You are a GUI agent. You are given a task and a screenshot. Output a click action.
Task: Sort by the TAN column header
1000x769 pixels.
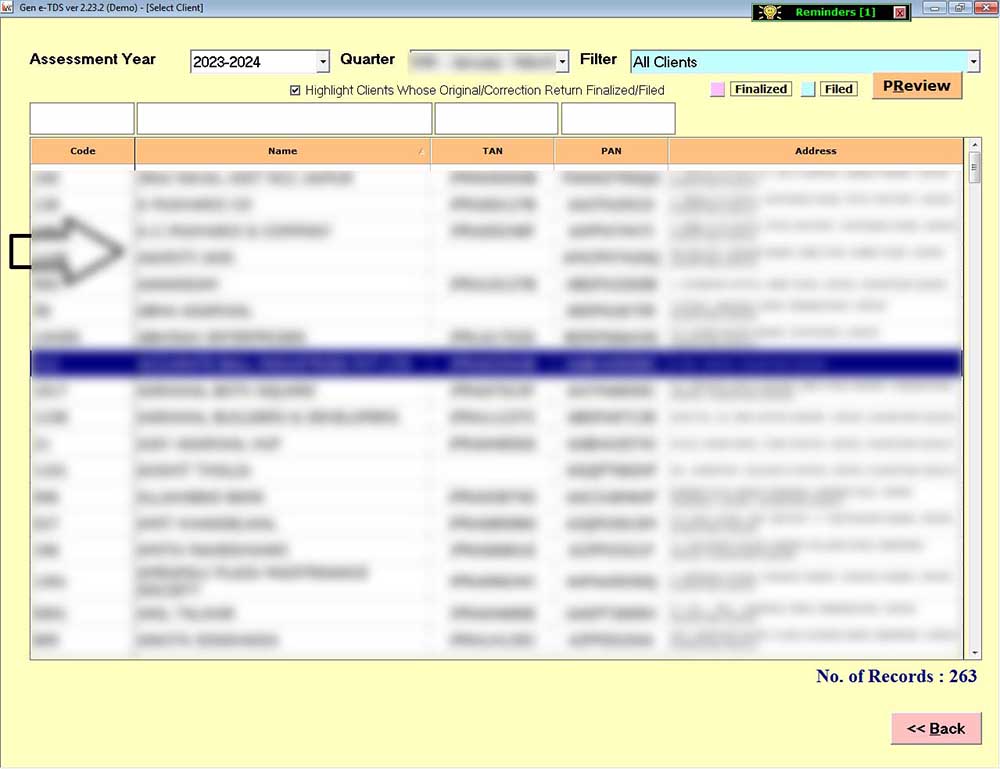[492, 151]
